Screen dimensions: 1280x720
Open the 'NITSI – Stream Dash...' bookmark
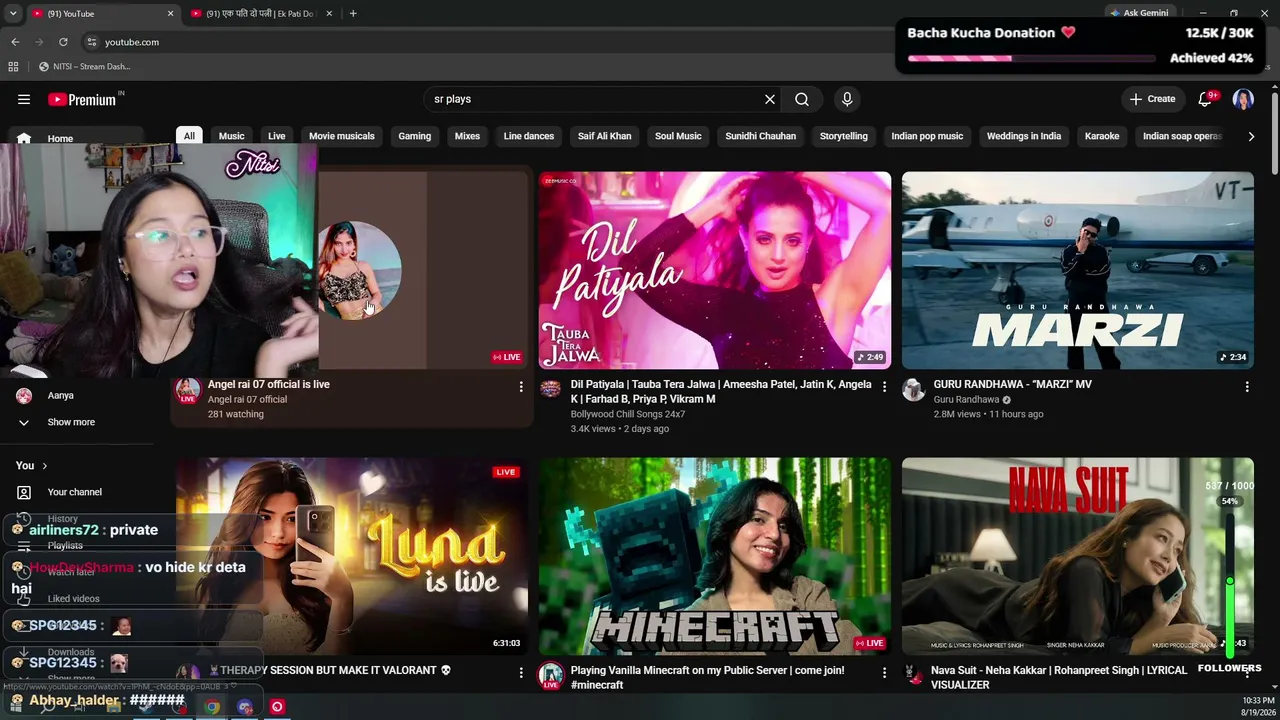[x=84, y=67]
